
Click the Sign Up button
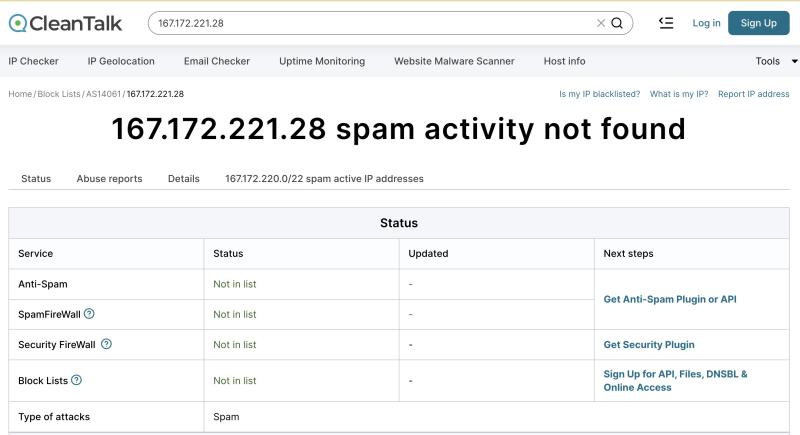click(759, 23)
